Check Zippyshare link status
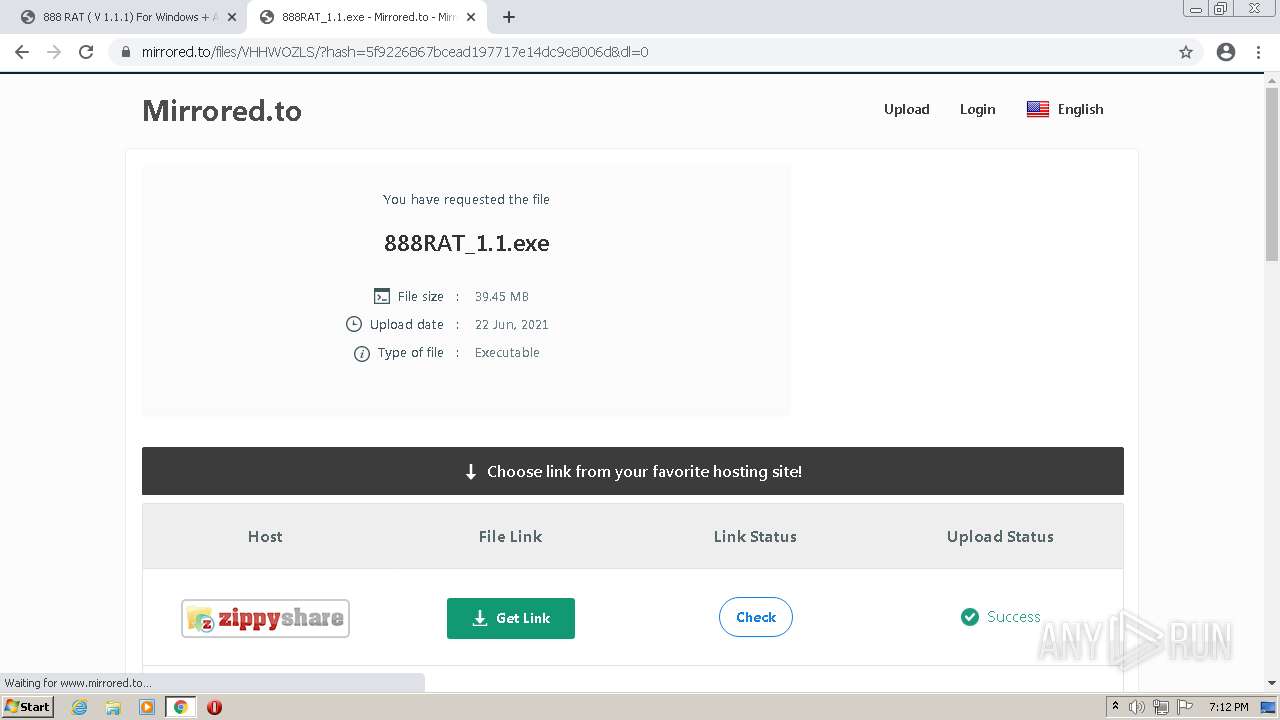Screen dimensions: 1280x720 click(x=756, y=617)
